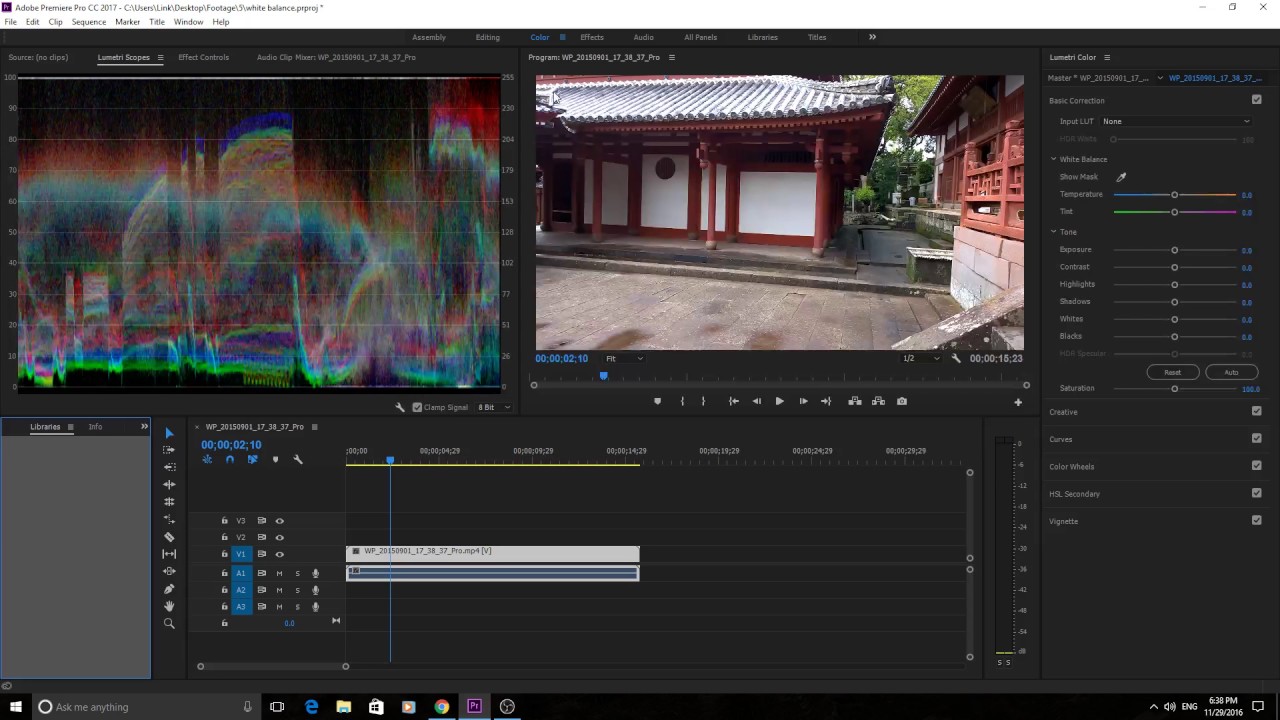The height and width of the screenshot is (720, 1280).
Task: Hide track V3 with eye icon
Action: pyautogui.click(x=279, y=521)
